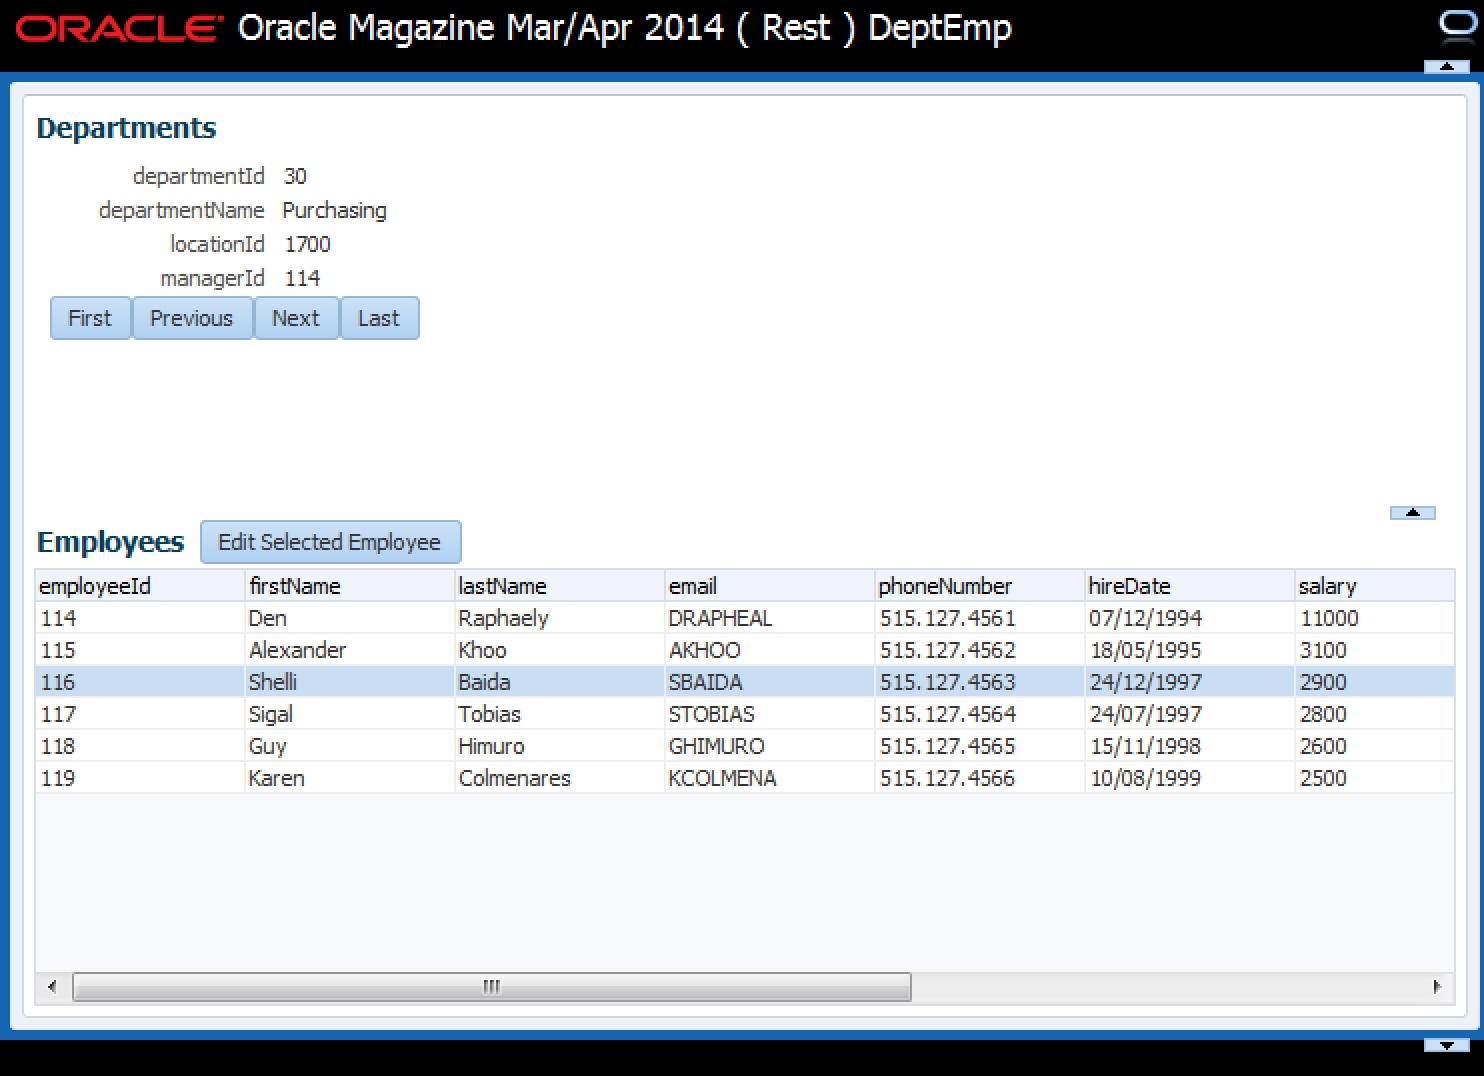1484x1076 pixels.
Task: Collapse the footer using bottom arrow
Action: 1446,1045
